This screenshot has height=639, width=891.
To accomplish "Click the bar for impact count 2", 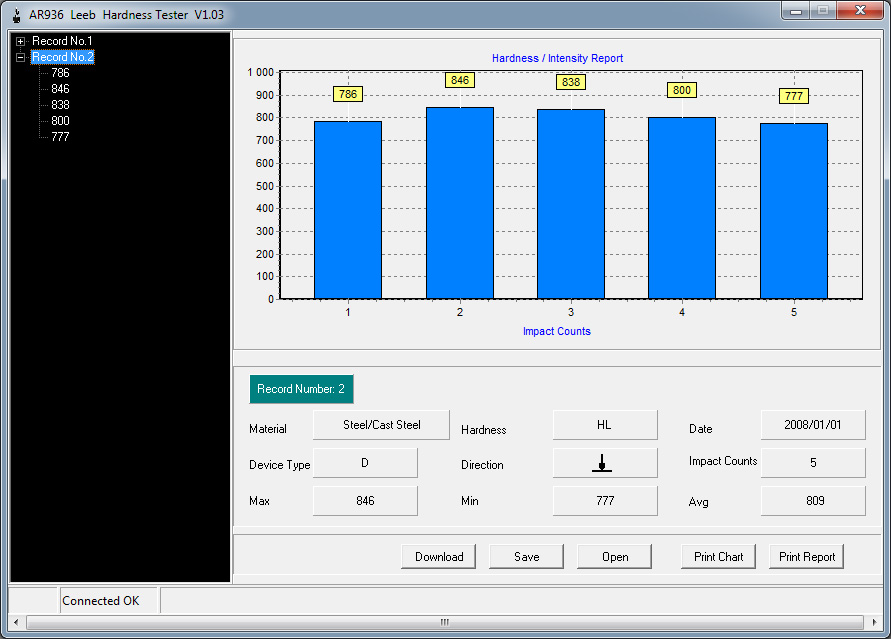I will (x=460, y=203).
